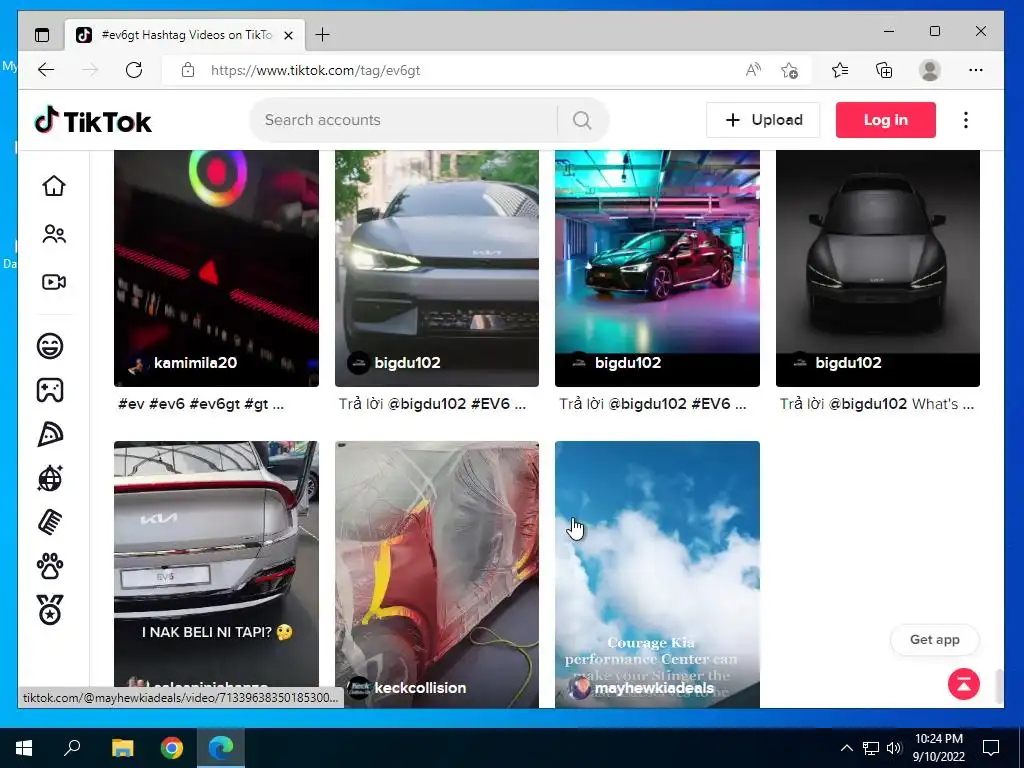Select the Gaming controller category icon
This screenshot has height=768, width=1024.
(50, 390)
